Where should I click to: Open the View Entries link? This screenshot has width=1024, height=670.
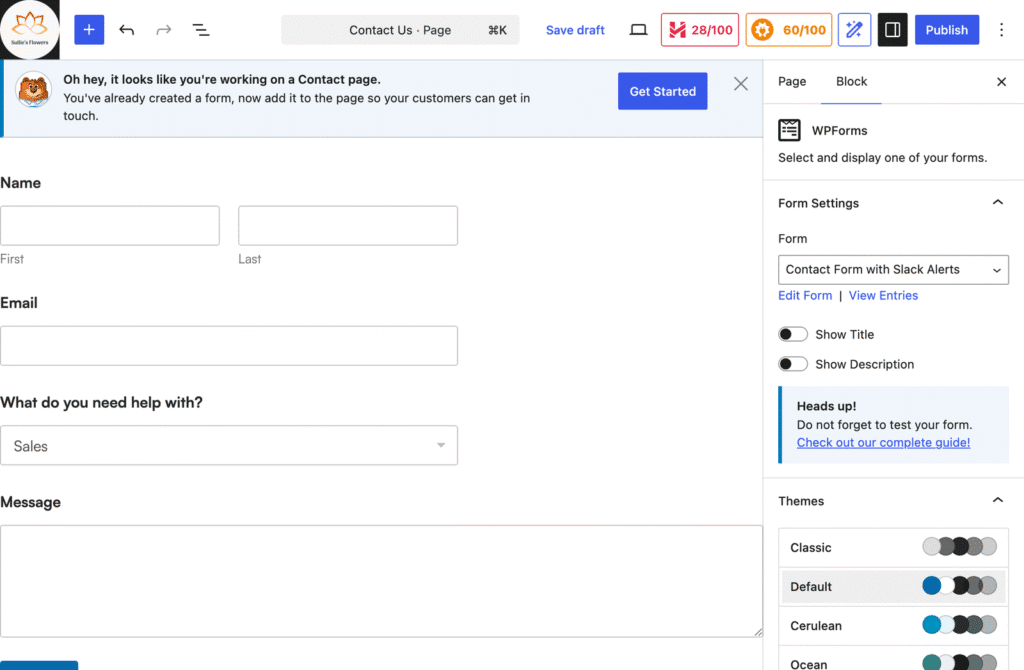click(x=883, y=295)
